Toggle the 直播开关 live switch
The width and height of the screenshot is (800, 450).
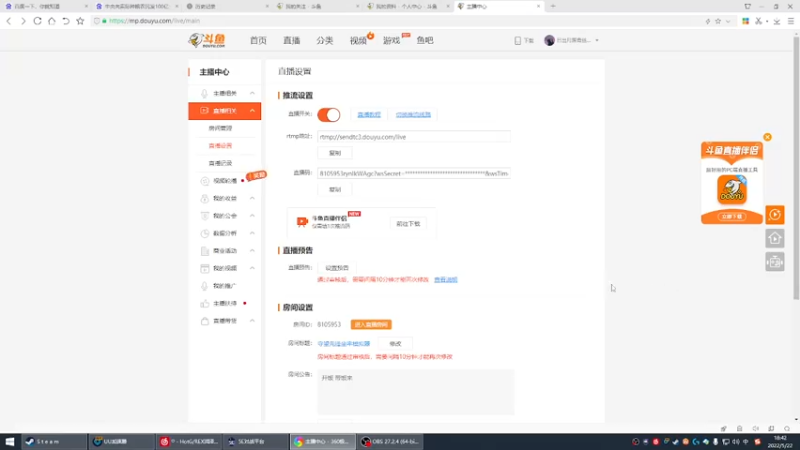(329, 115)
